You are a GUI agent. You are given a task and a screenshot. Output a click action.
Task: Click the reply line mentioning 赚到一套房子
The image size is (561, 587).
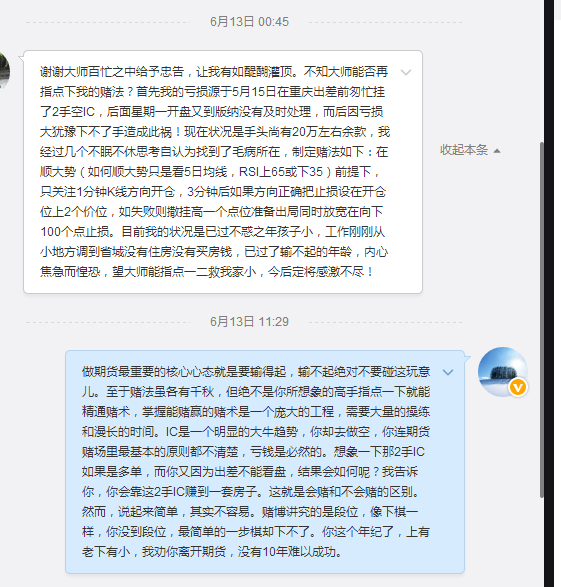click(x=251, y=492)
